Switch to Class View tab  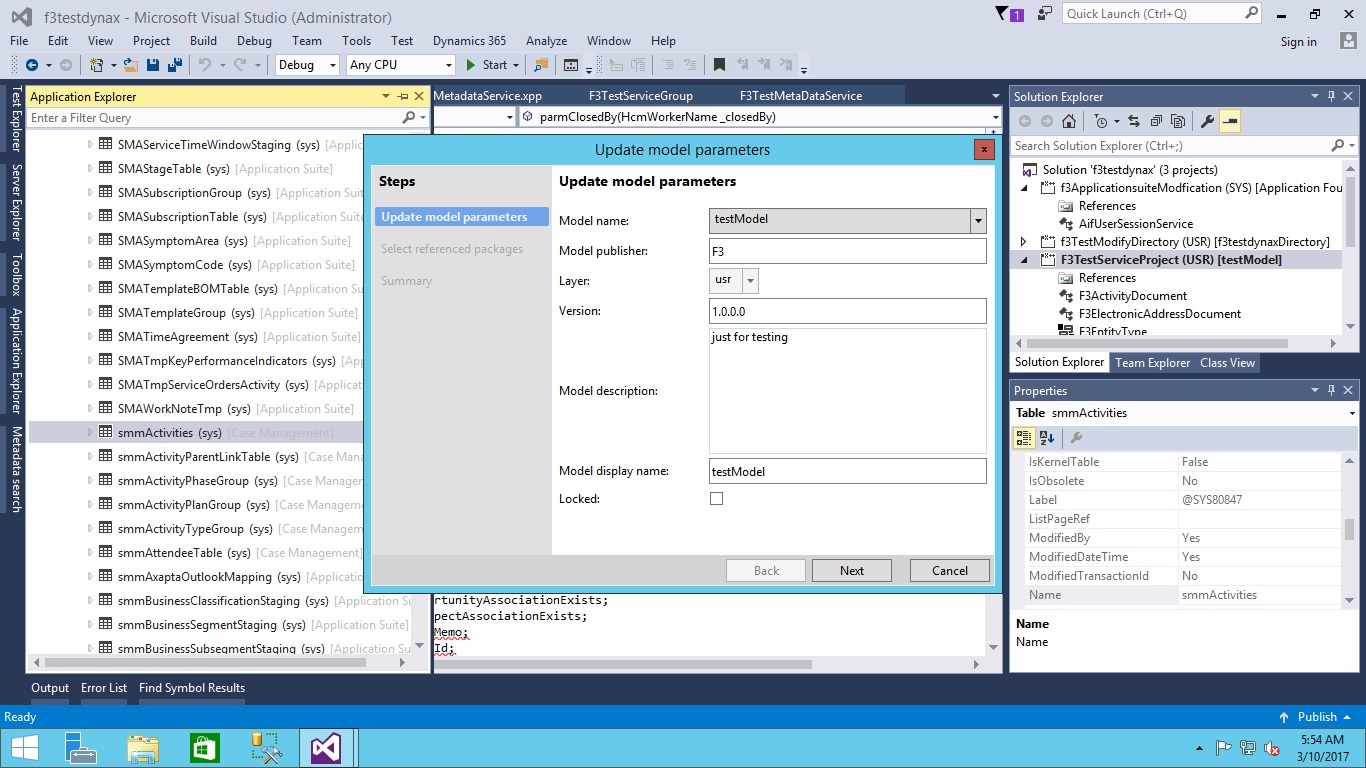[x=1227, y=363]
